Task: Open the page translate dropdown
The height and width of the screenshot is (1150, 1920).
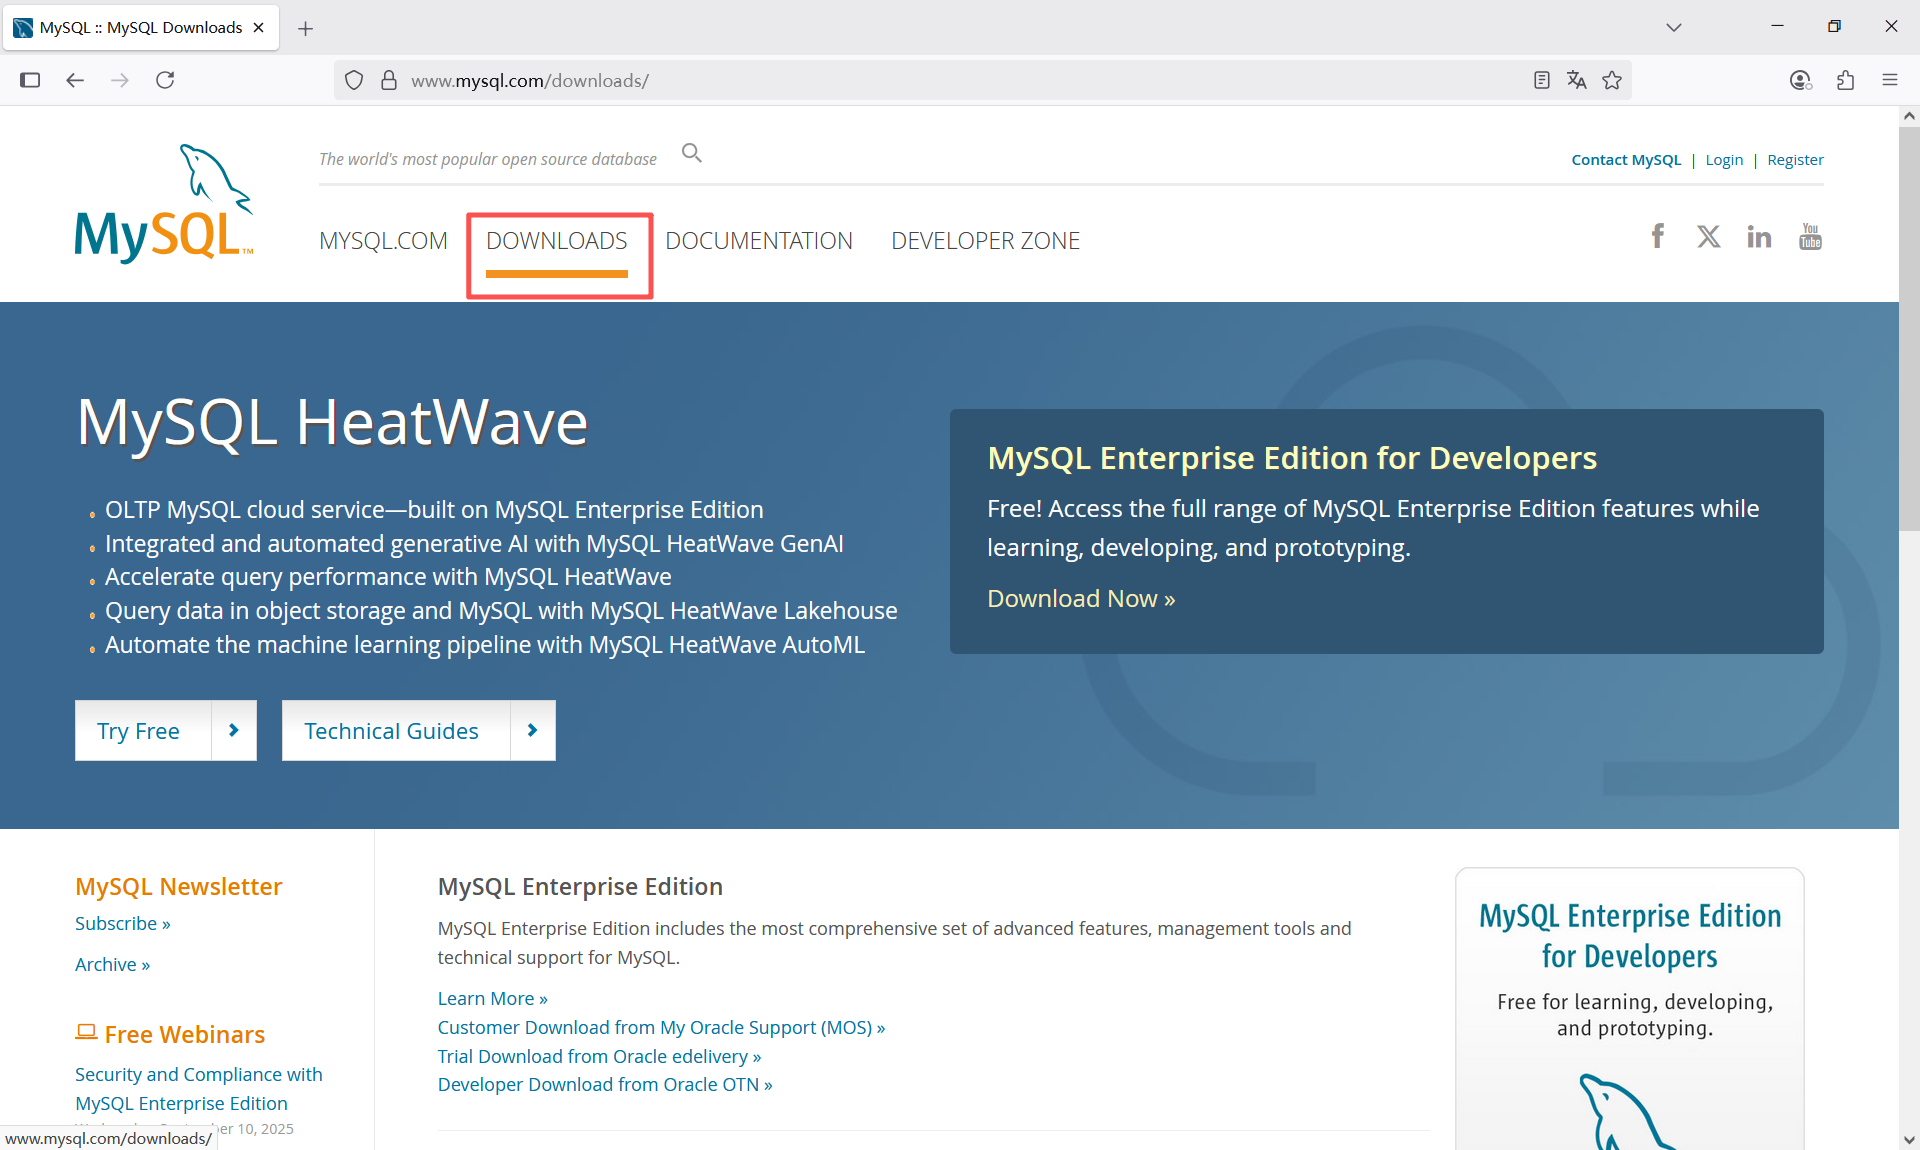Action: pyautogui.click(x=1577, y=80)
